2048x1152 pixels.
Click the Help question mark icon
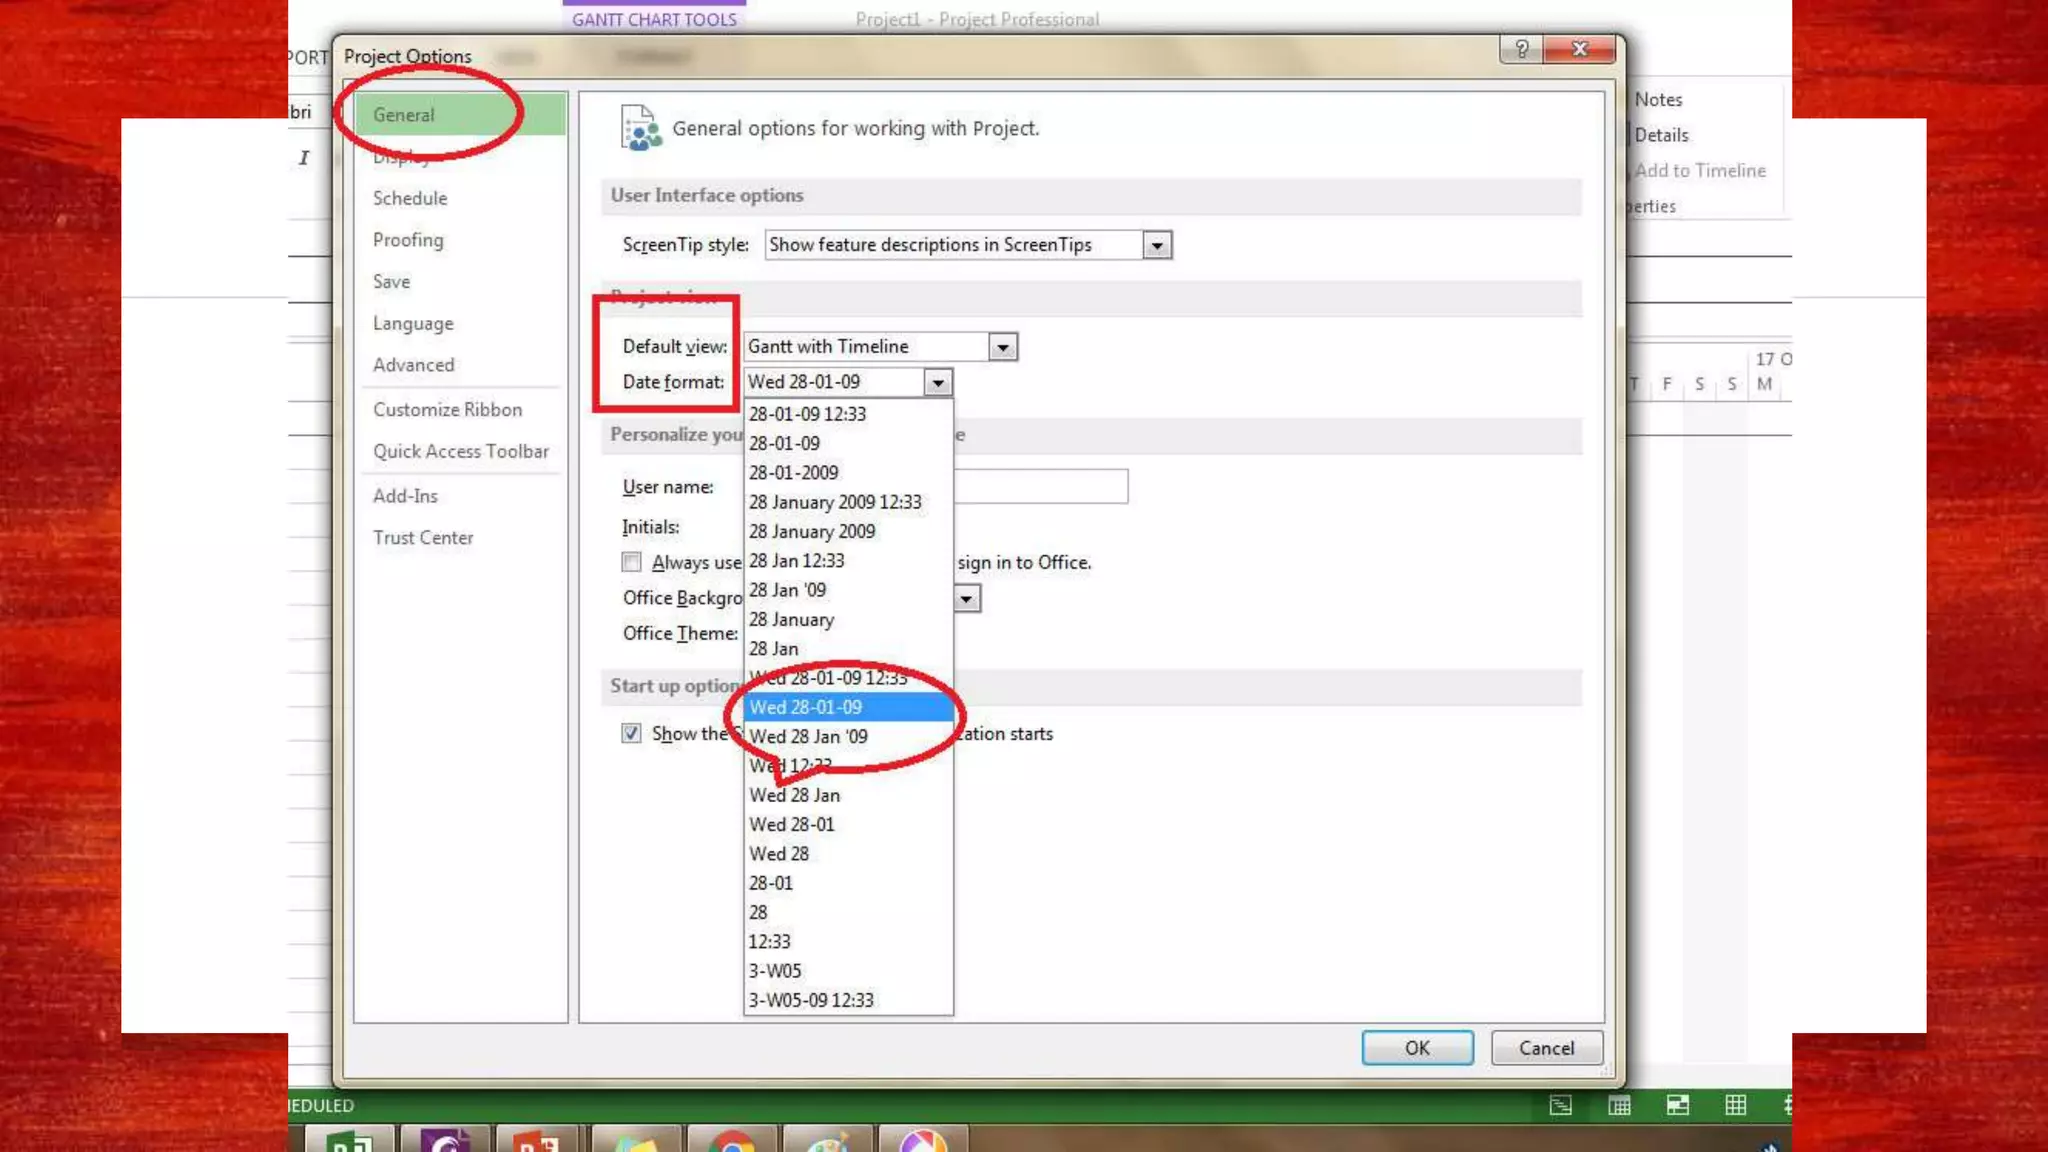coord(1521,49)
